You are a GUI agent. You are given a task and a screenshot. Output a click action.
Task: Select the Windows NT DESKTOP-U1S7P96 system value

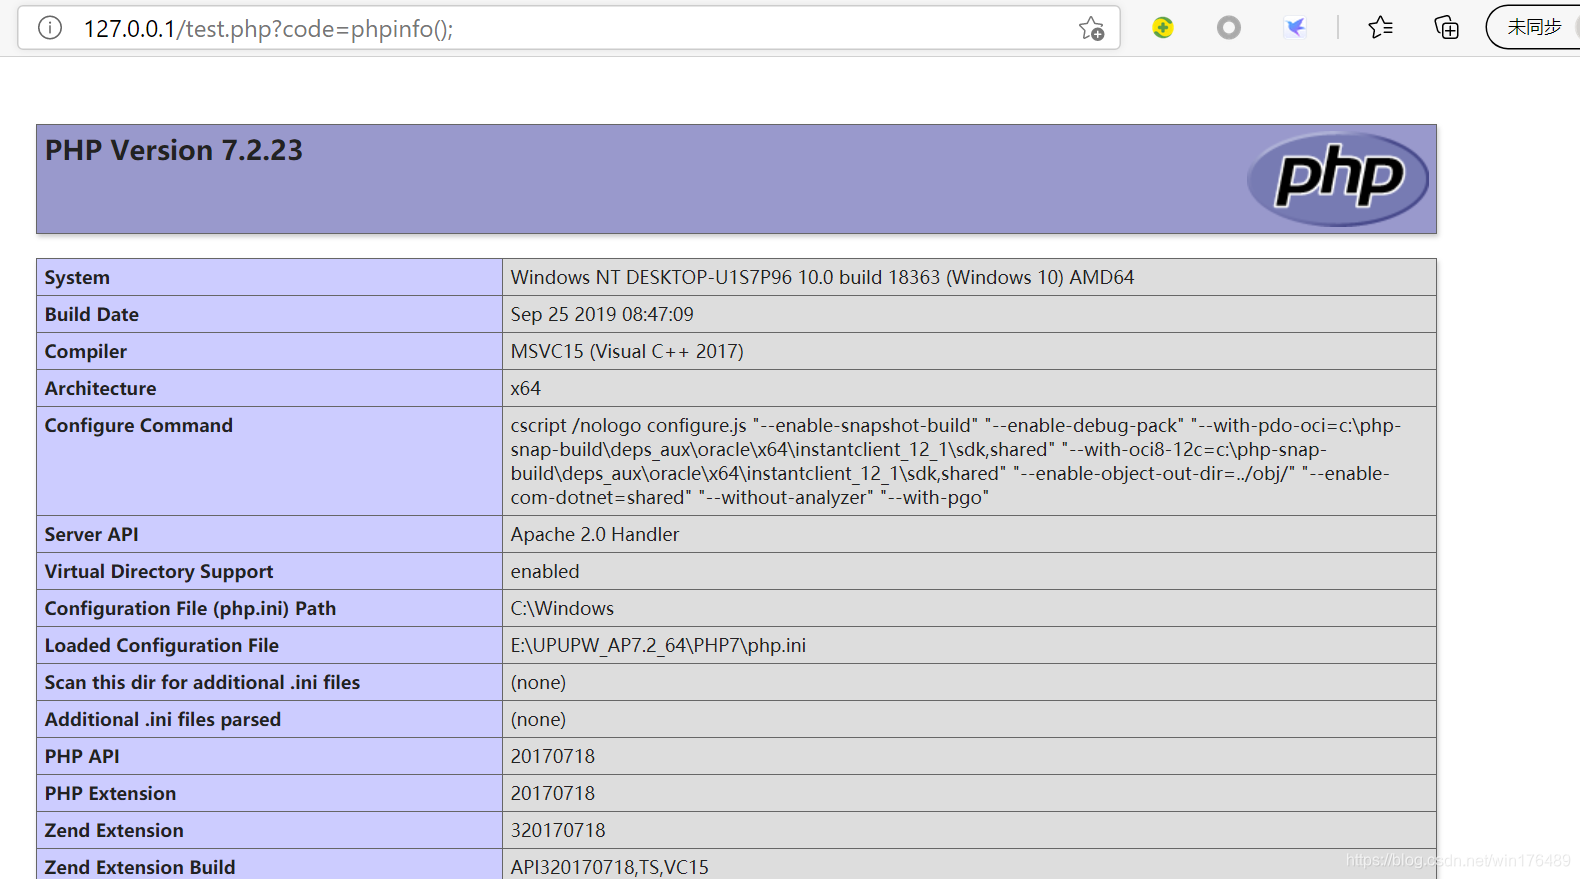[822, 278]
